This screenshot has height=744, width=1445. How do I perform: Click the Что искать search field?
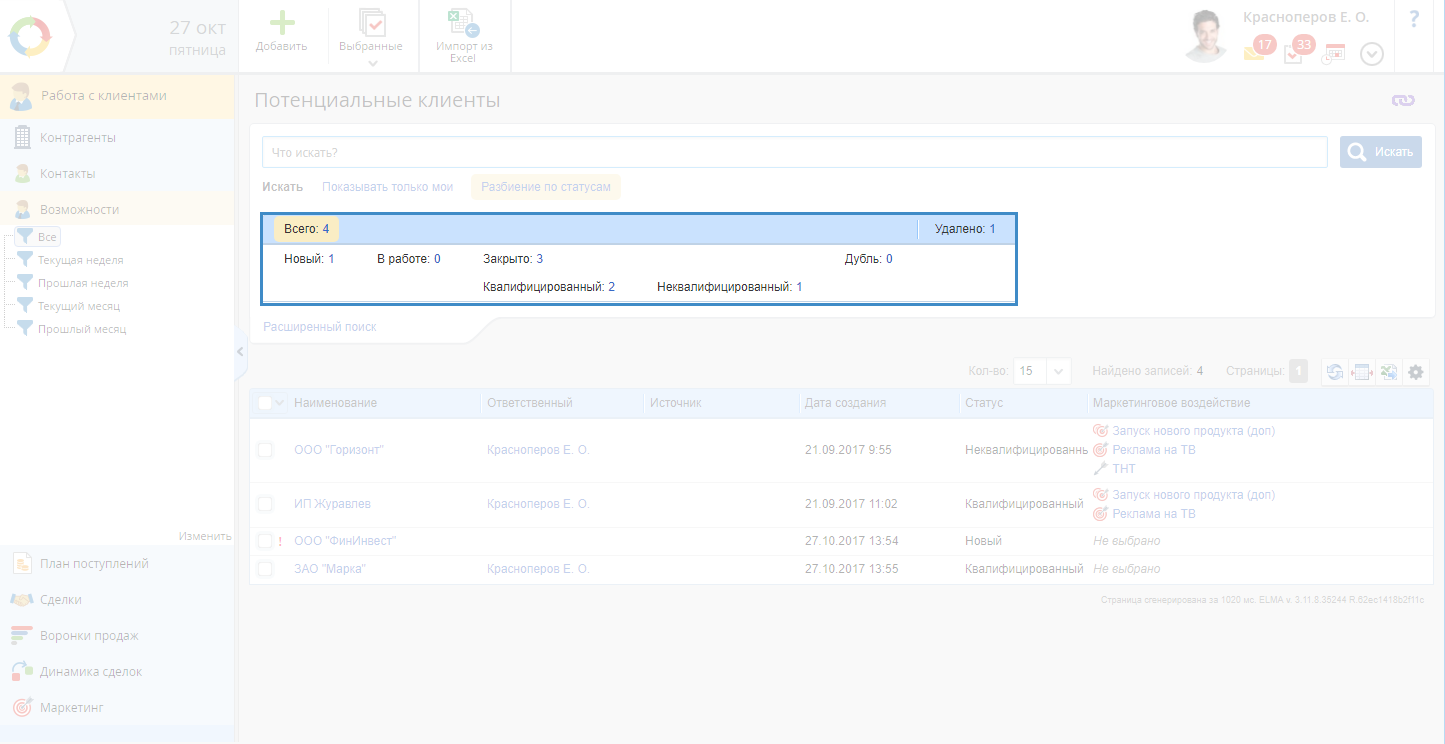[x=794, y=153]
